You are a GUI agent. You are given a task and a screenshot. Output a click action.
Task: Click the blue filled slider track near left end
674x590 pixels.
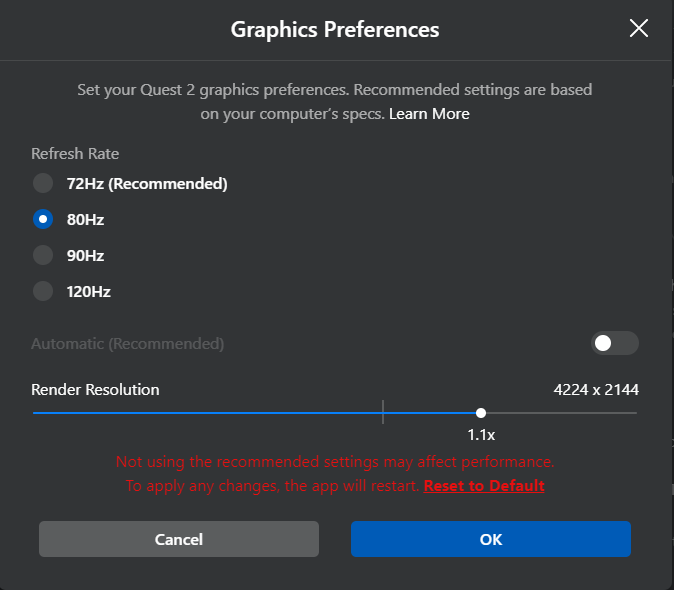[60, 412]
